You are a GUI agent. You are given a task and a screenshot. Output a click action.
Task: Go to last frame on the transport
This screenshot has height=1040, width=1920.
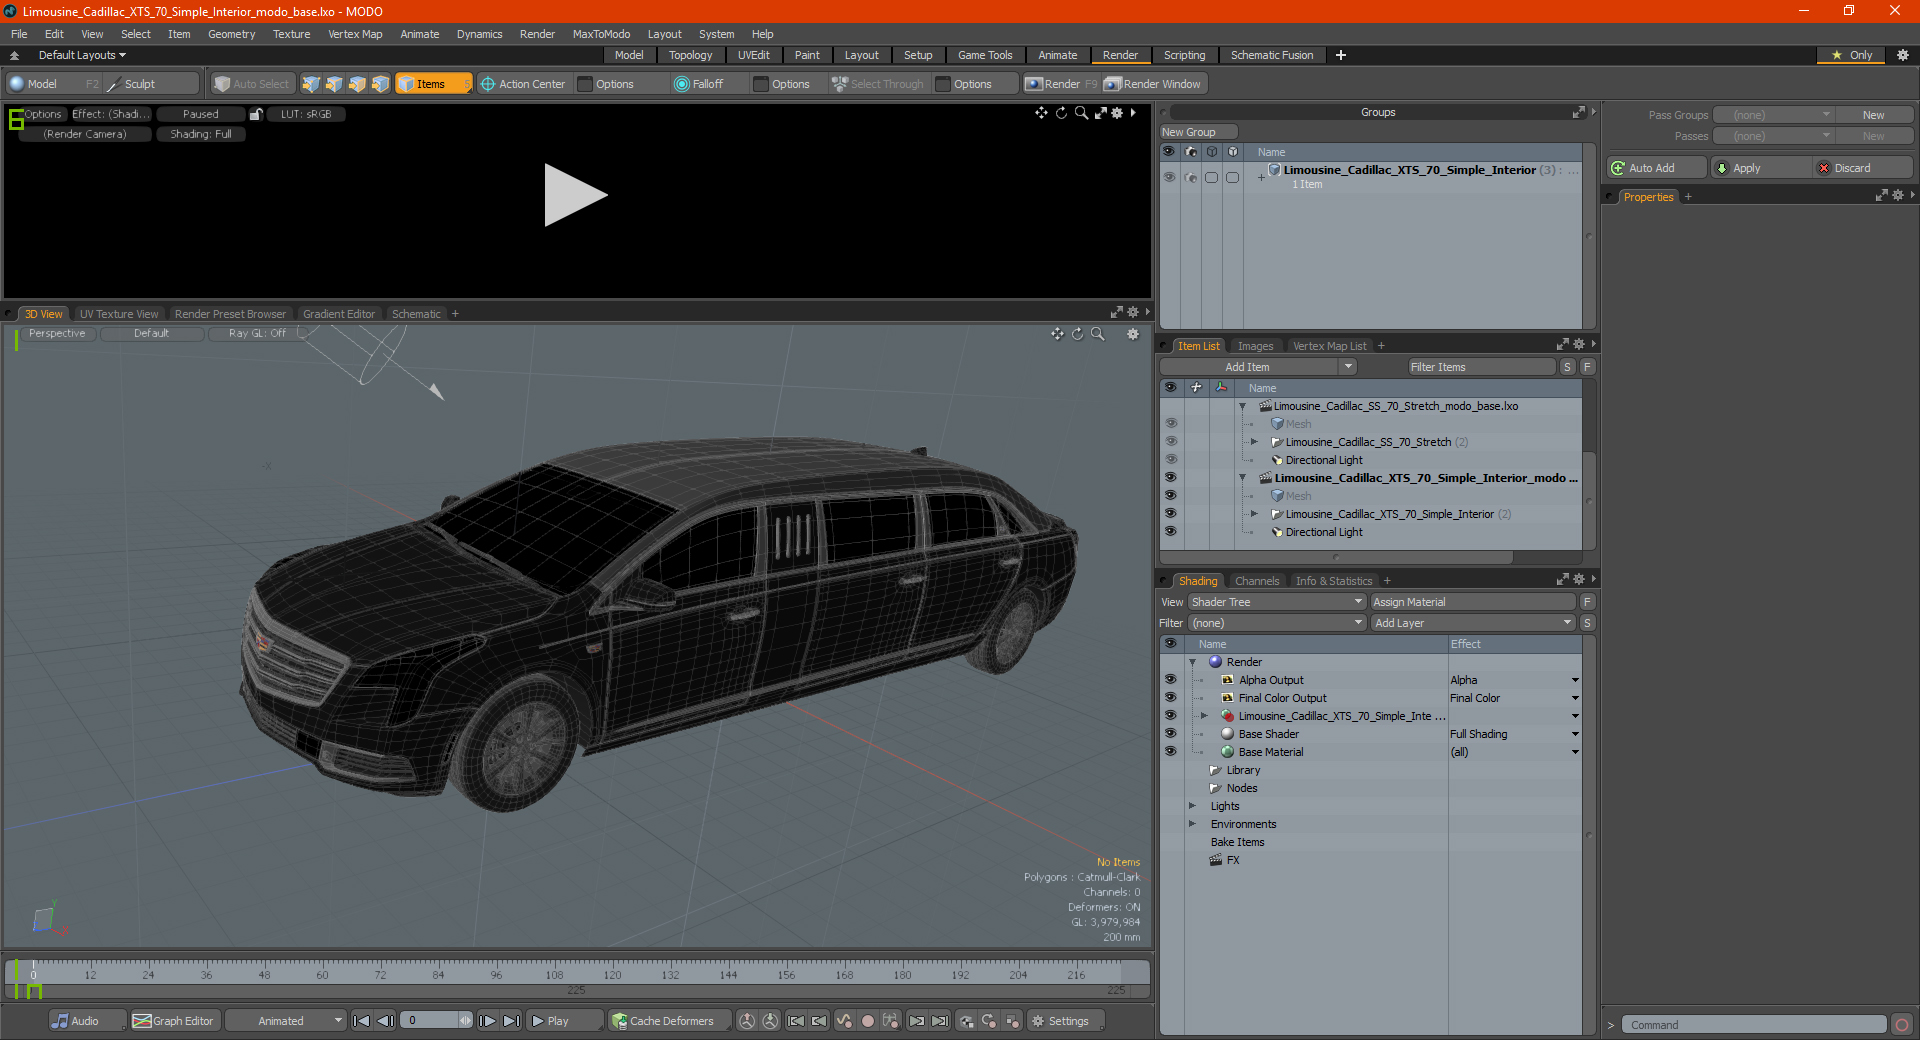[x=511, y=1021]
